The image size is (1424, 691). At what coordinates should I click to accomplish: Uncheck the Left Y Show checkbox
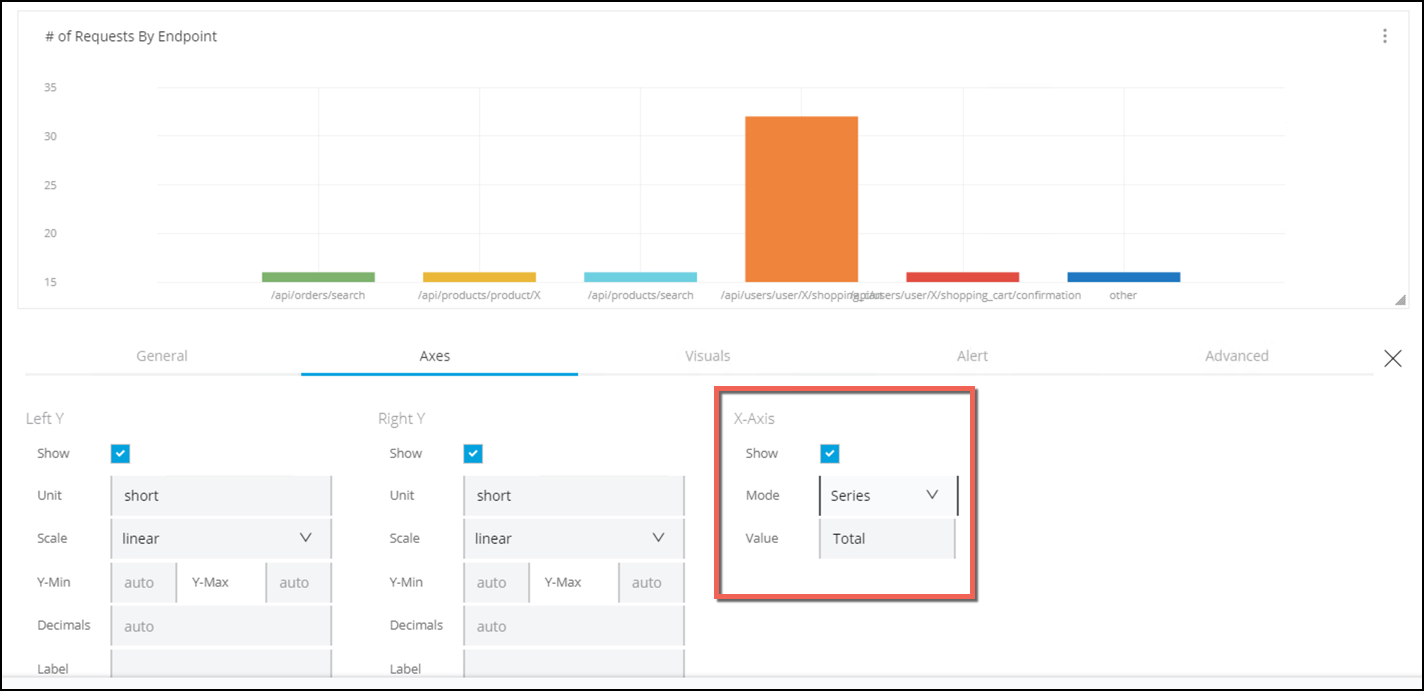[120, 454]
